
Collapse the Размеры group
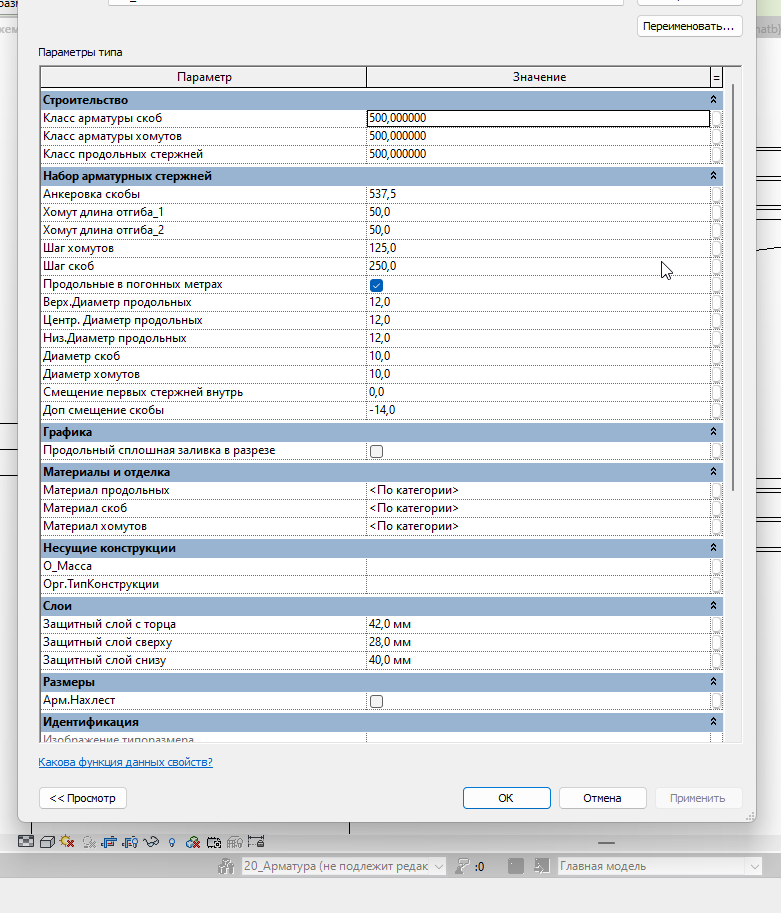pos(713,681)
